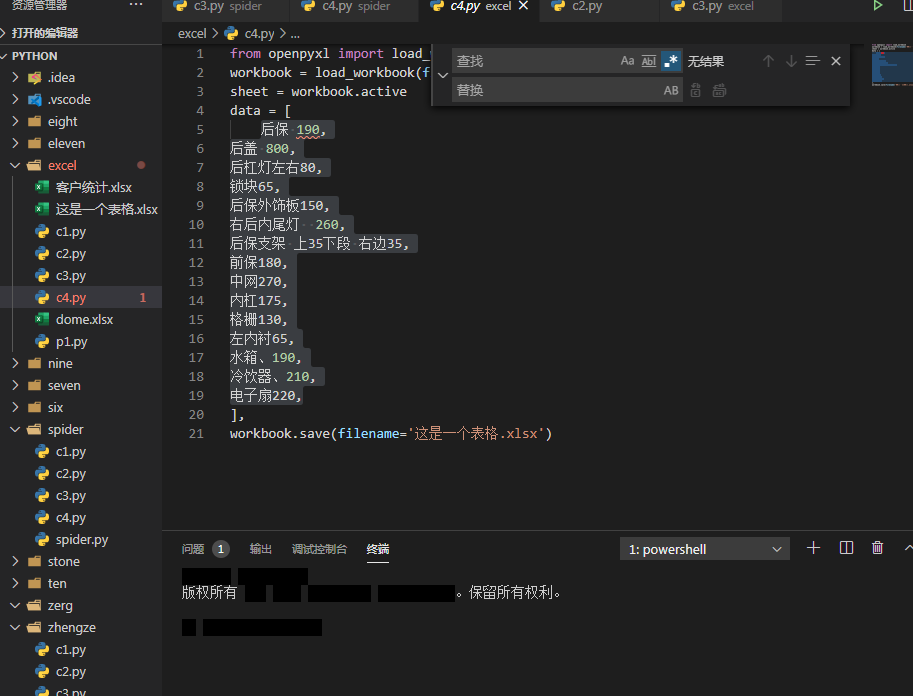Go to next match arrow
Screen dimensions: 913x696
(791, 61)
